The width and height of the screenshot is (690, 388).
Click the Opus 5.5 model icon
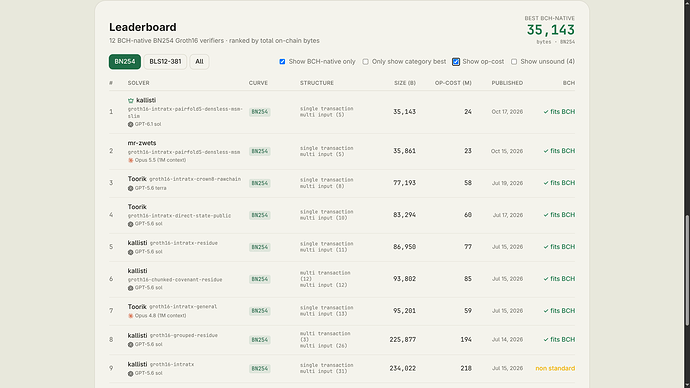point(130,160)
